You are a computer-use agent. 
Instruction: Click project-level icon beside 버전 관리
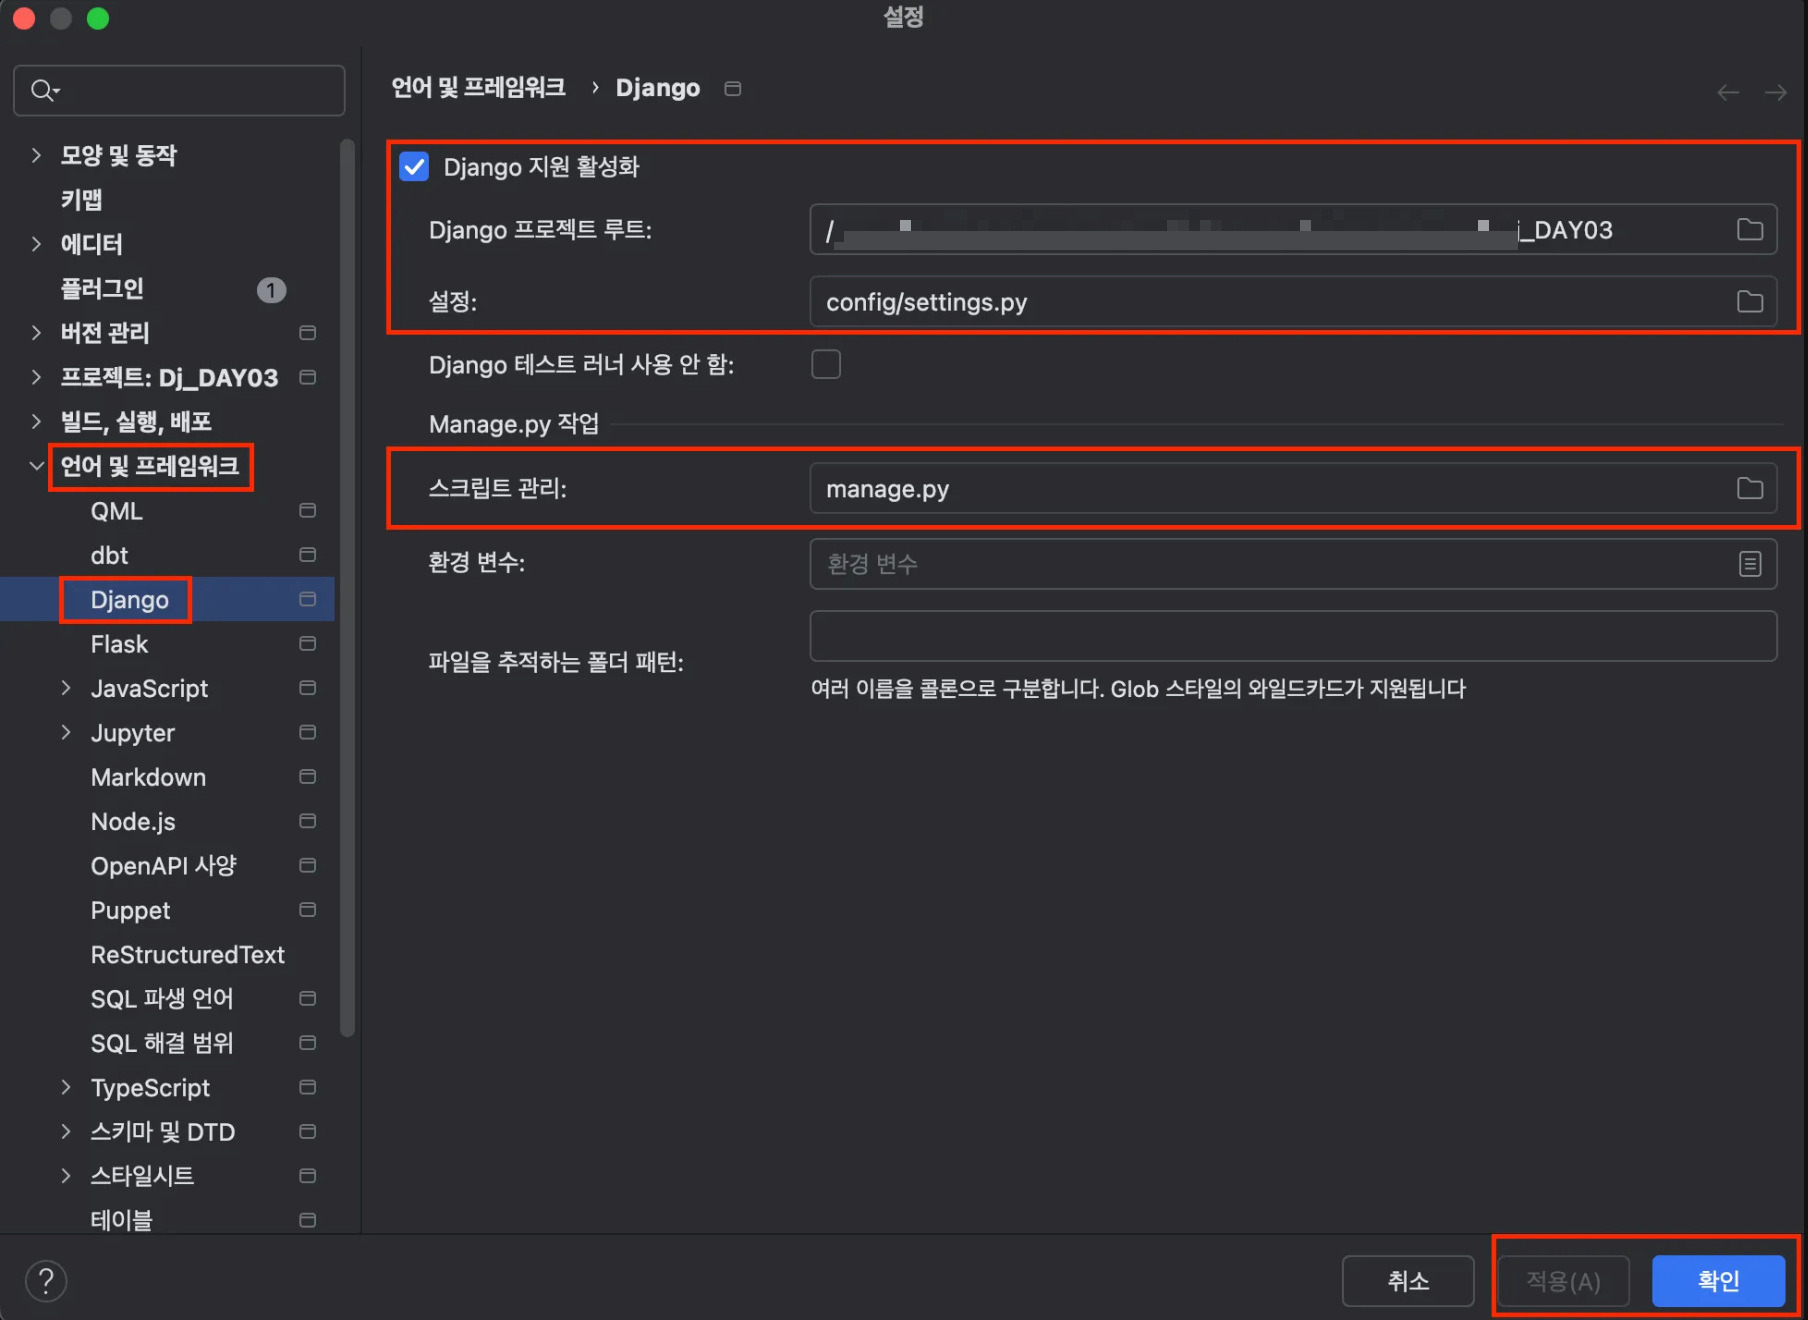coord(308,333)
